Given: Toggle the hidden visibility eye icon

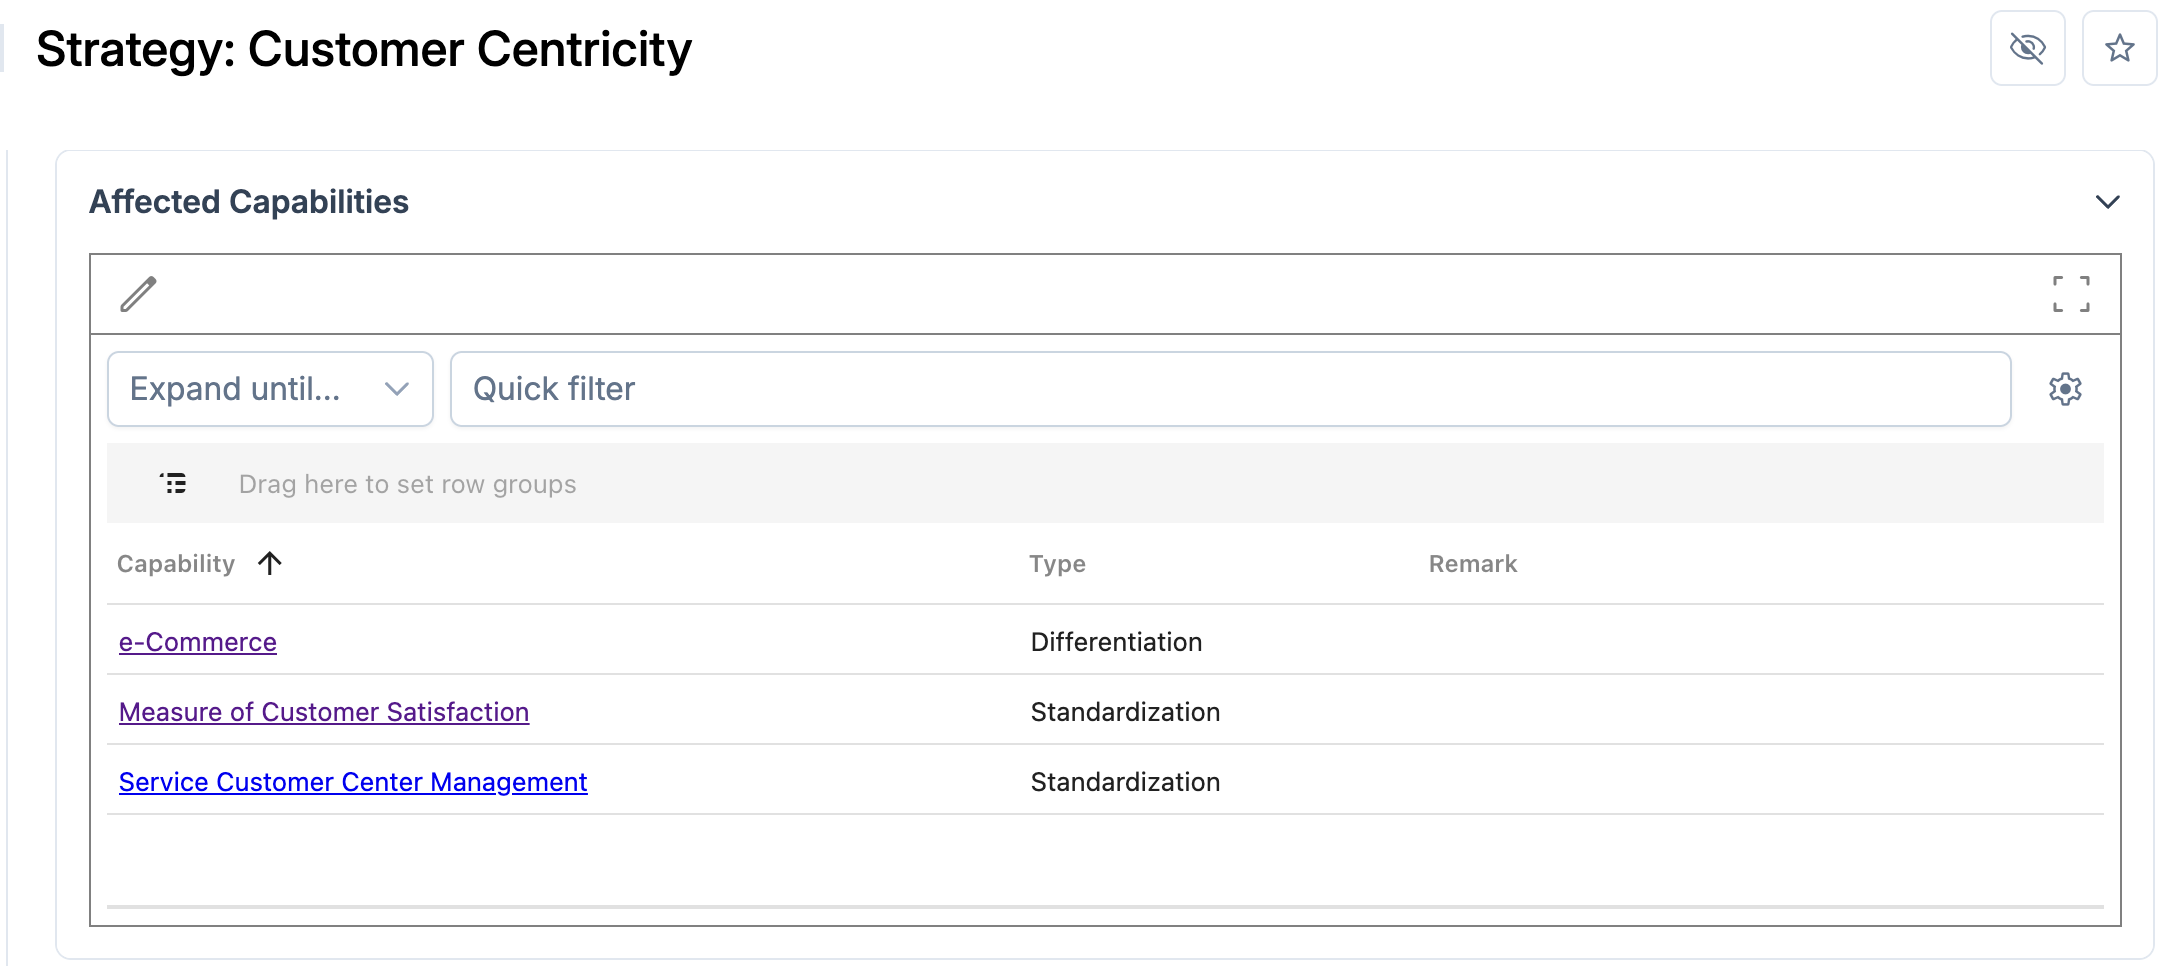Looking at the screenshot, I should [2027, 48].
